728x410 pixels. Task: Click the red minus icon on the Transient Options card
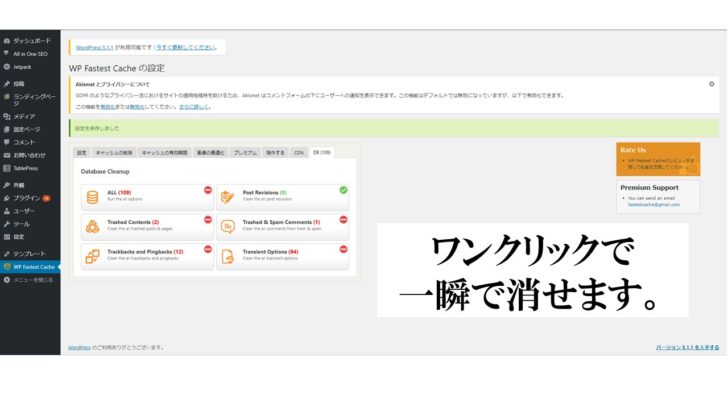[343, 249]
